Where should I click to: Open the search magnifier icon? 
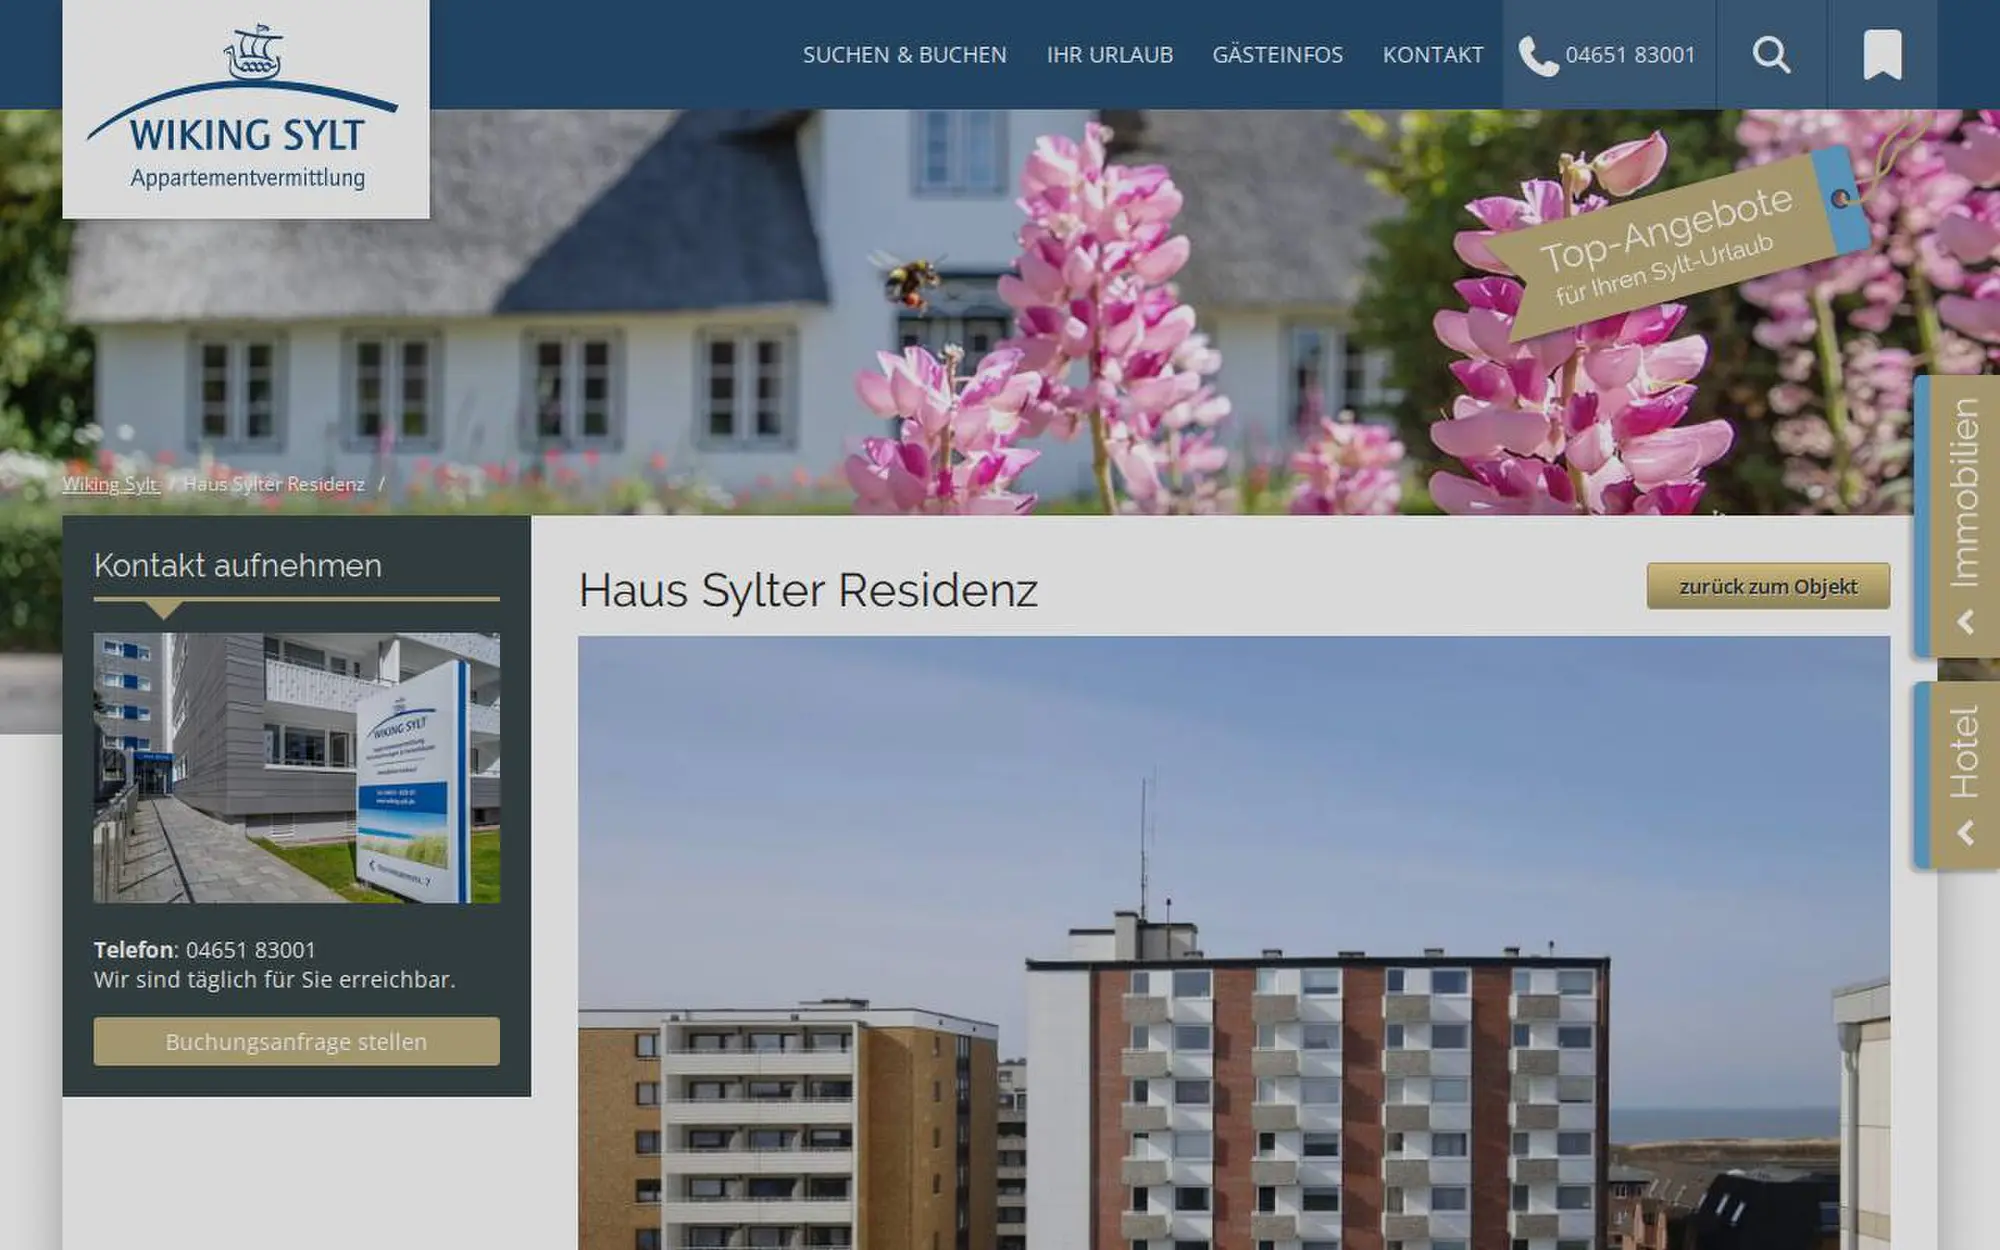[1771, 55]
